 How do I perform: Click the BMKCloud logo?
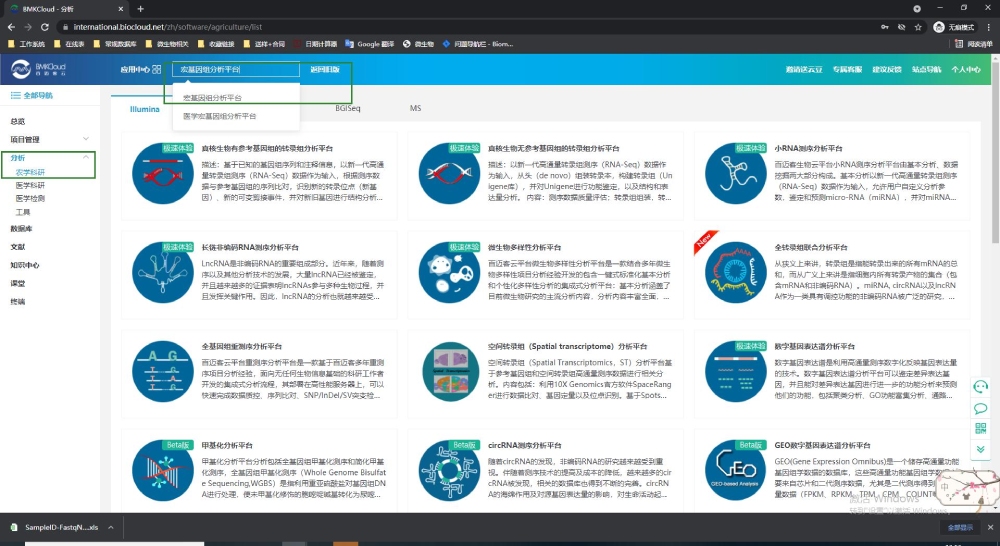click(35, 69)
